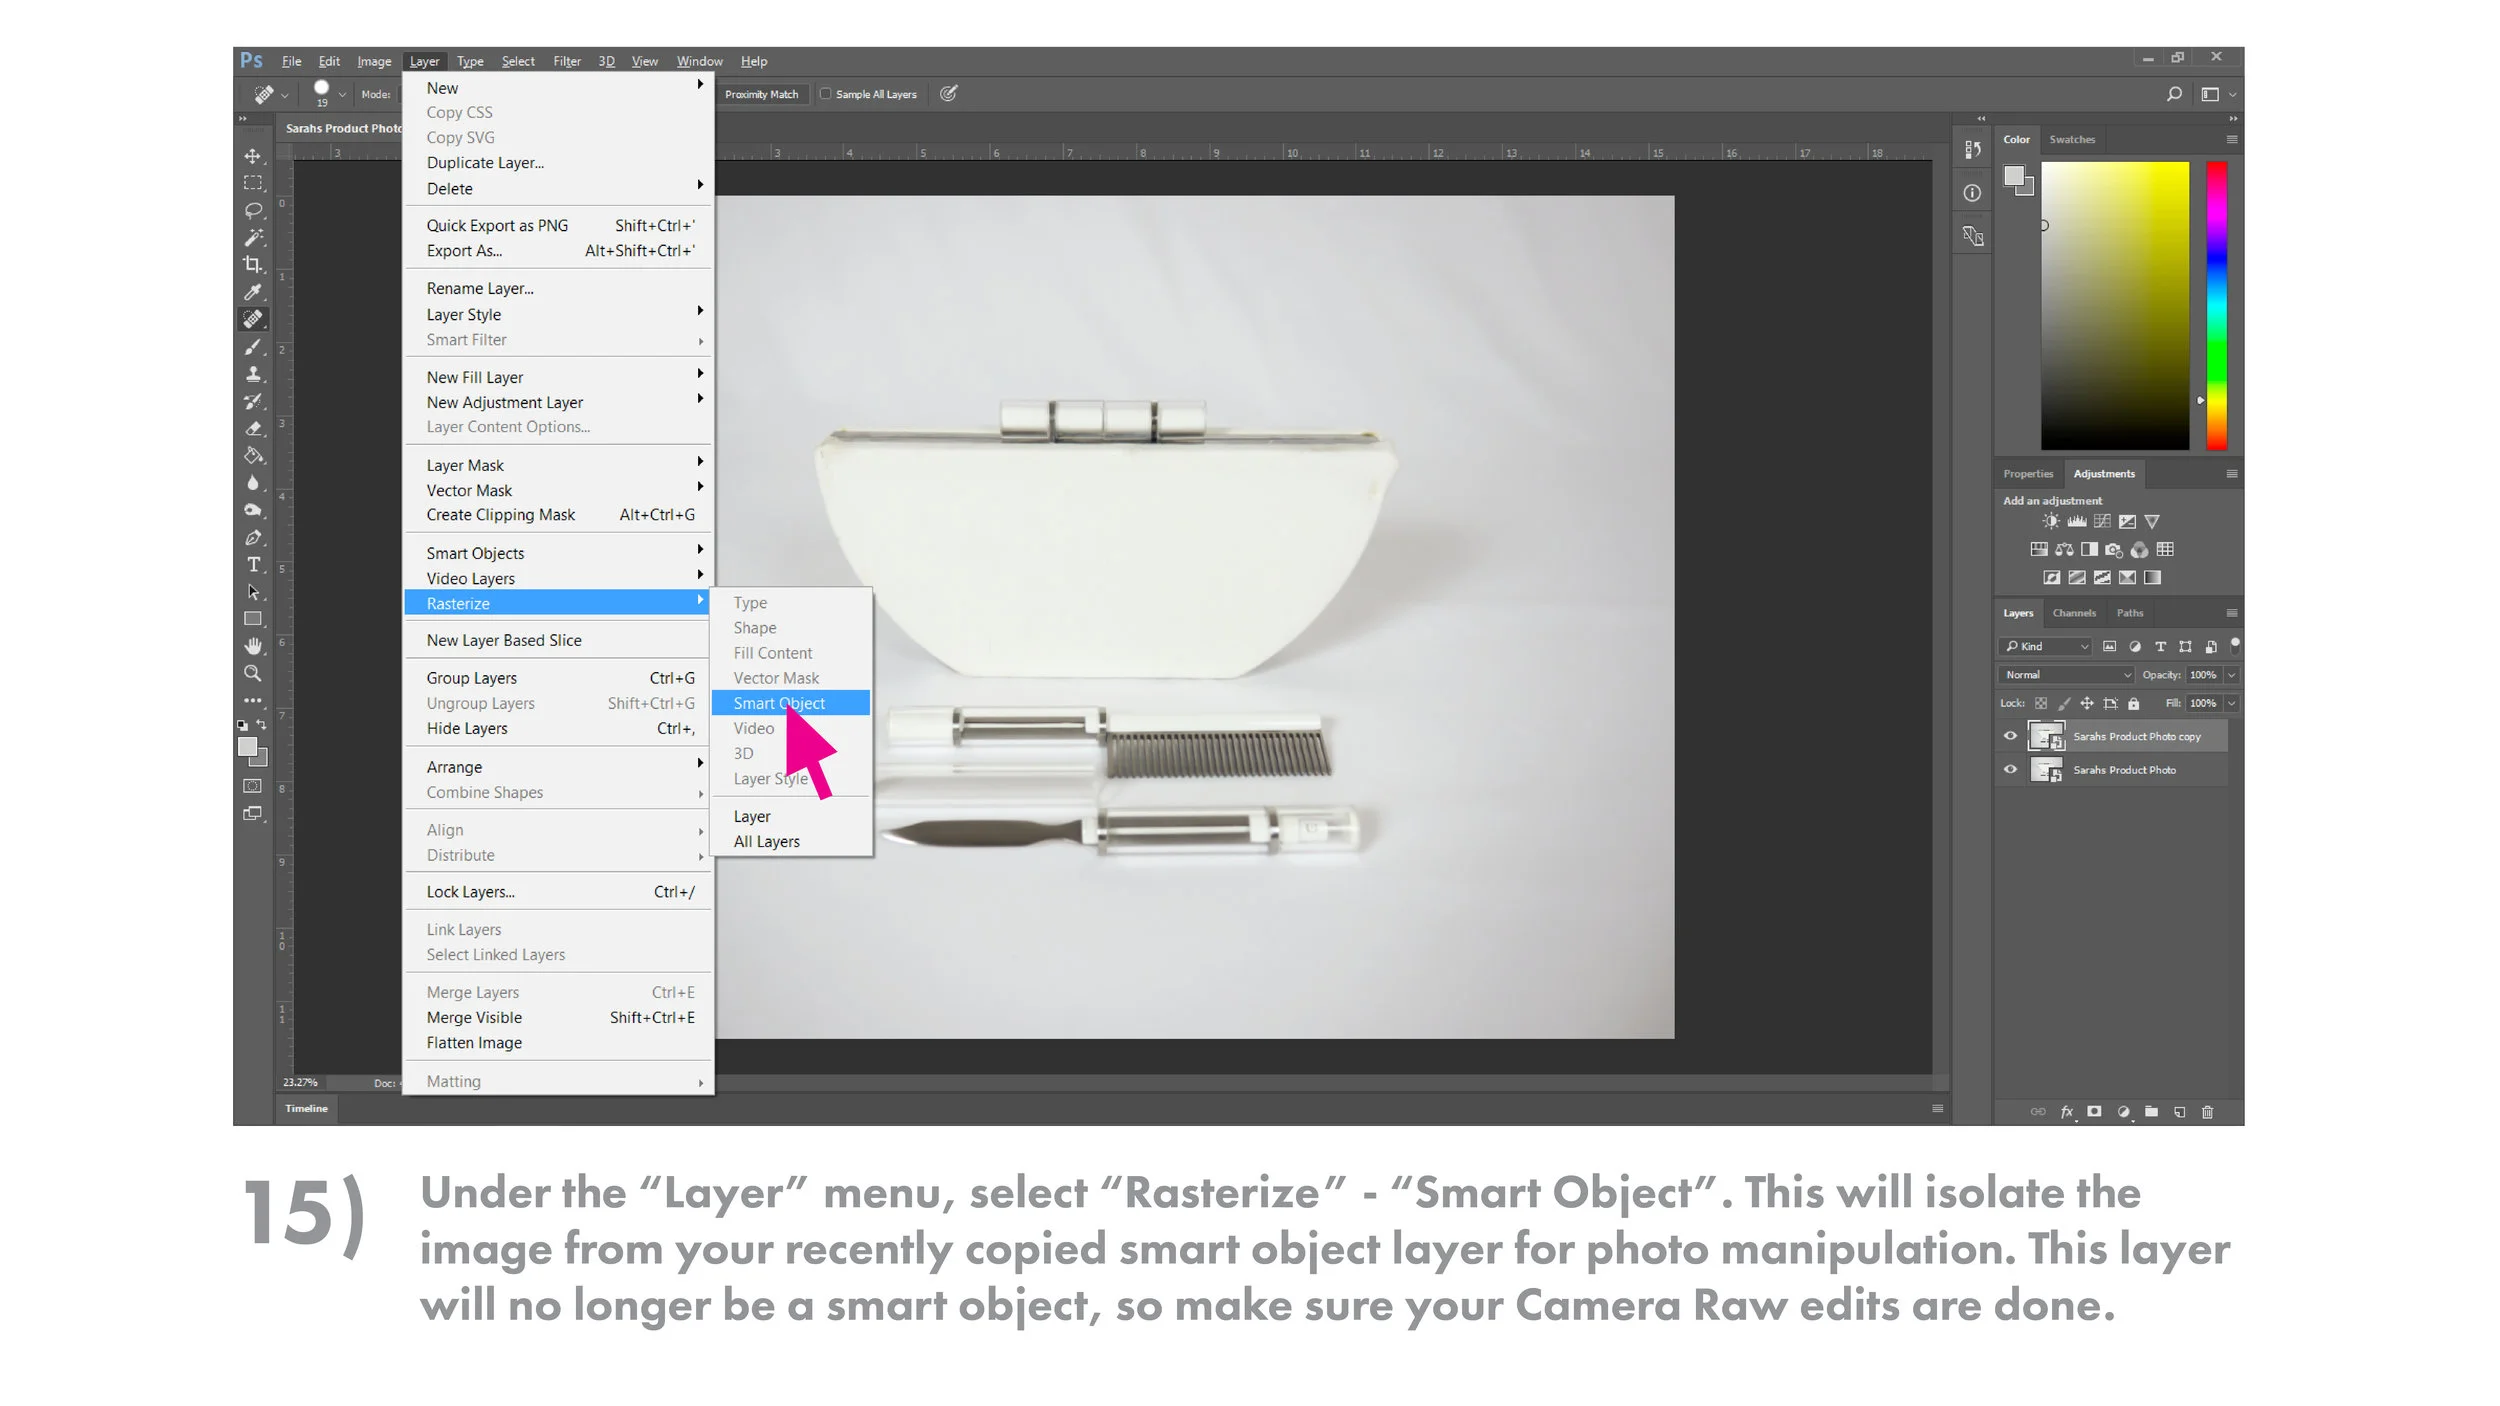2500x1406 pixels.
Task: Choose All Layers in Rasterize submenu
Action: click(x=790, y=841)
